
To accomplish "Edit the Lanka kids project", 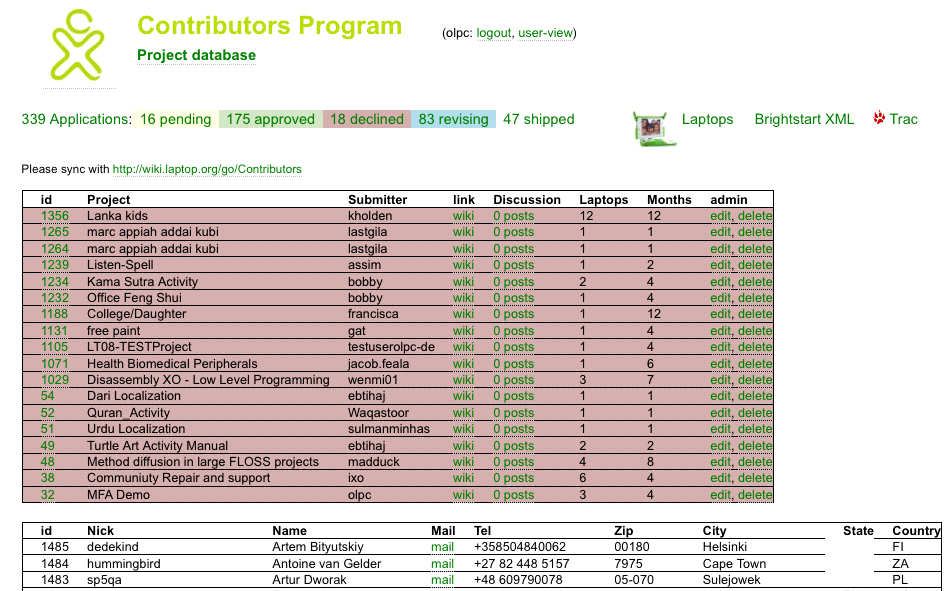I will point(720,216).
